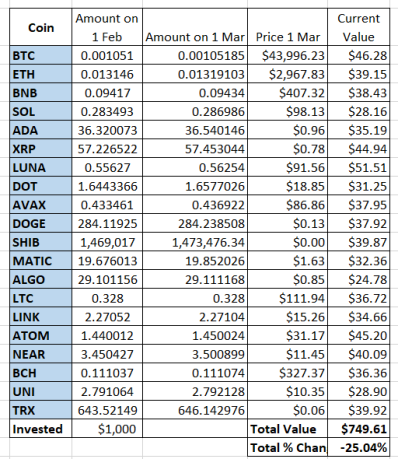This screenshot has height=459, width=398.
Task: Select the Coin header cell
Action: click(x=41, y=27)
